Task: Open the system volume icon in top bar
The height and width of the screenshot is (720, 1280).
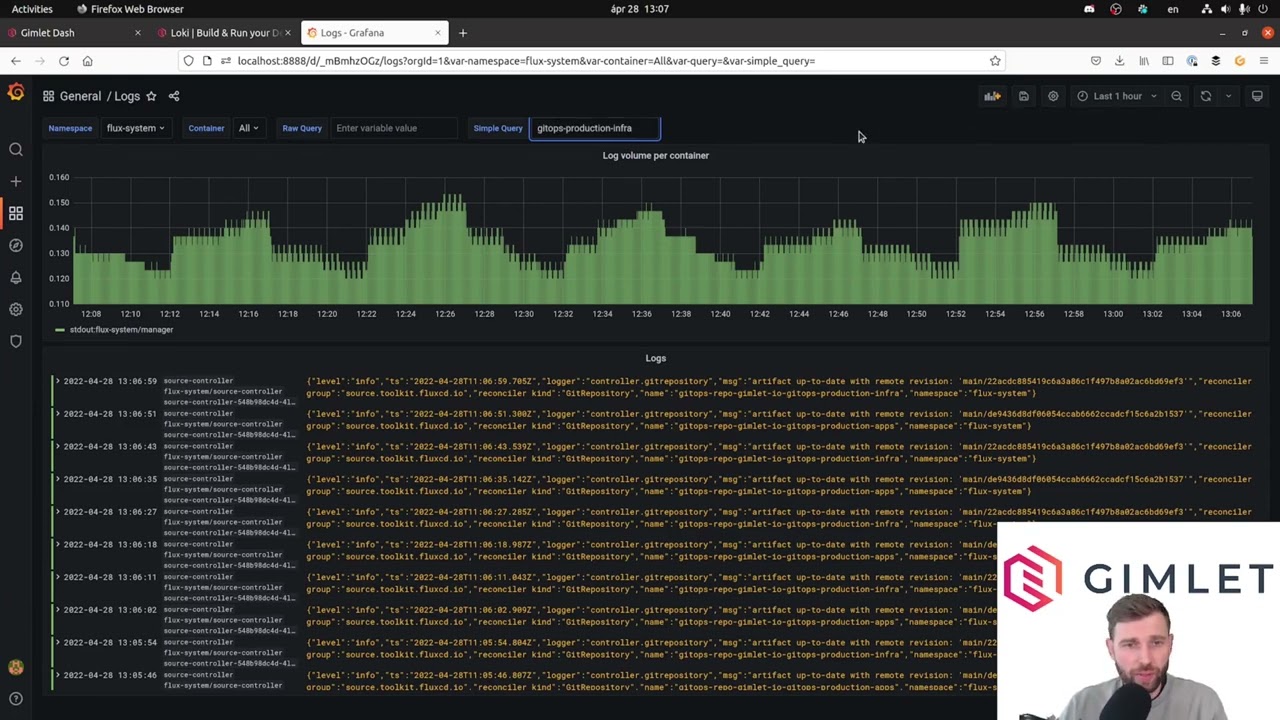Action: [1226, 9]
